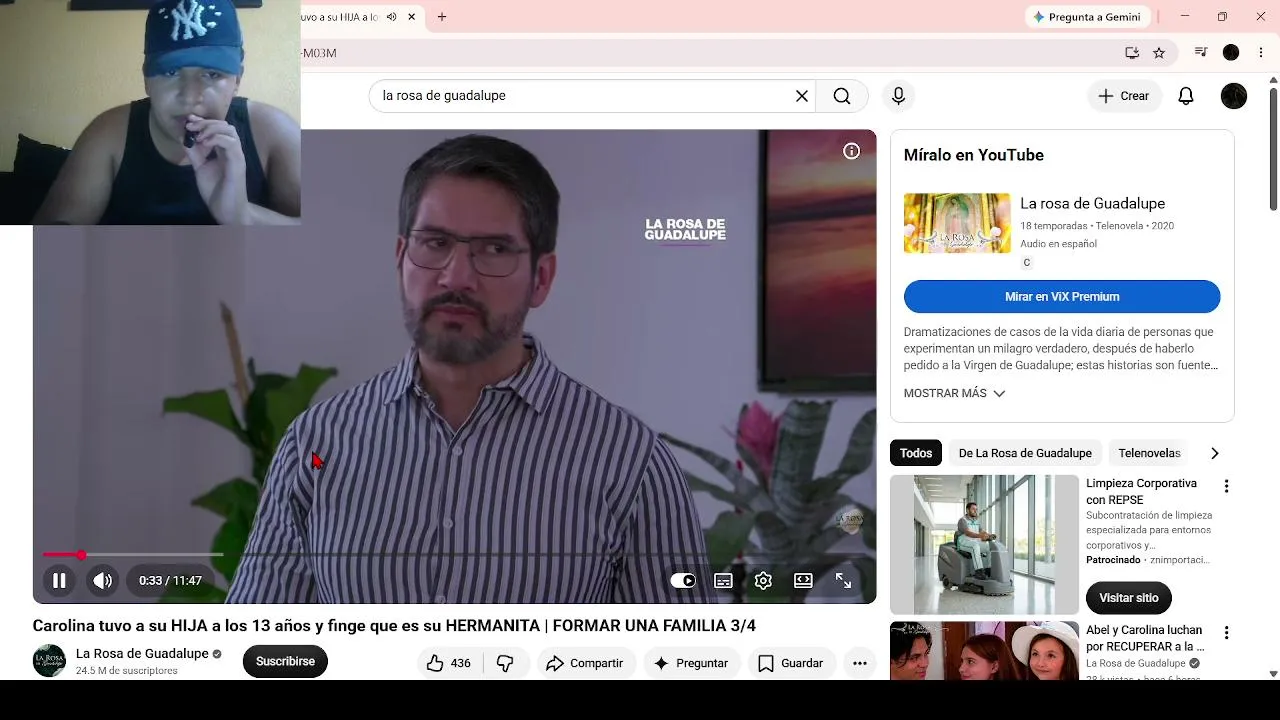Open media controls in Chrome toolbar

coord(1201,53)
